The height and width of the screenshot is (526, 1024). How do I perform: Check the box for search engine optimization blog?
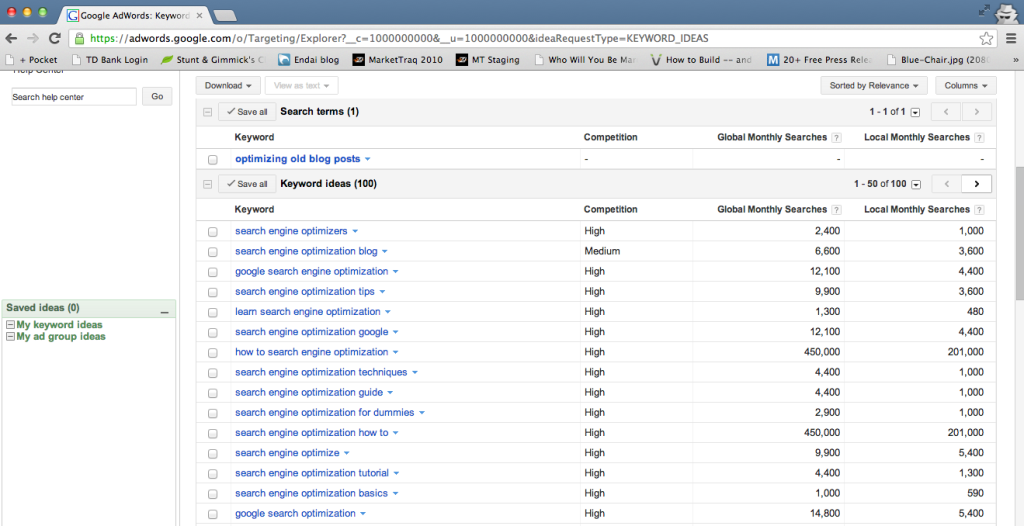click(212, 252)
